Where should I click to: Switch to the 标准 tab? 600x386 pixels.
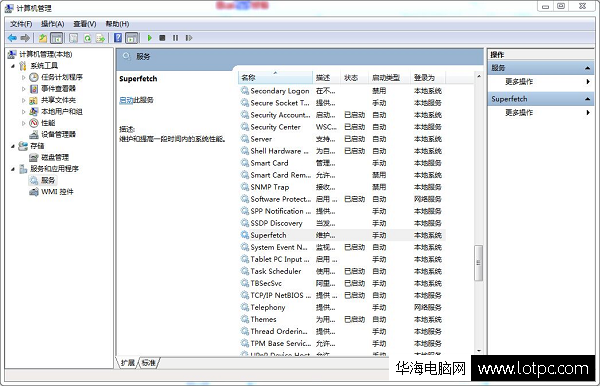click(149, 363)
